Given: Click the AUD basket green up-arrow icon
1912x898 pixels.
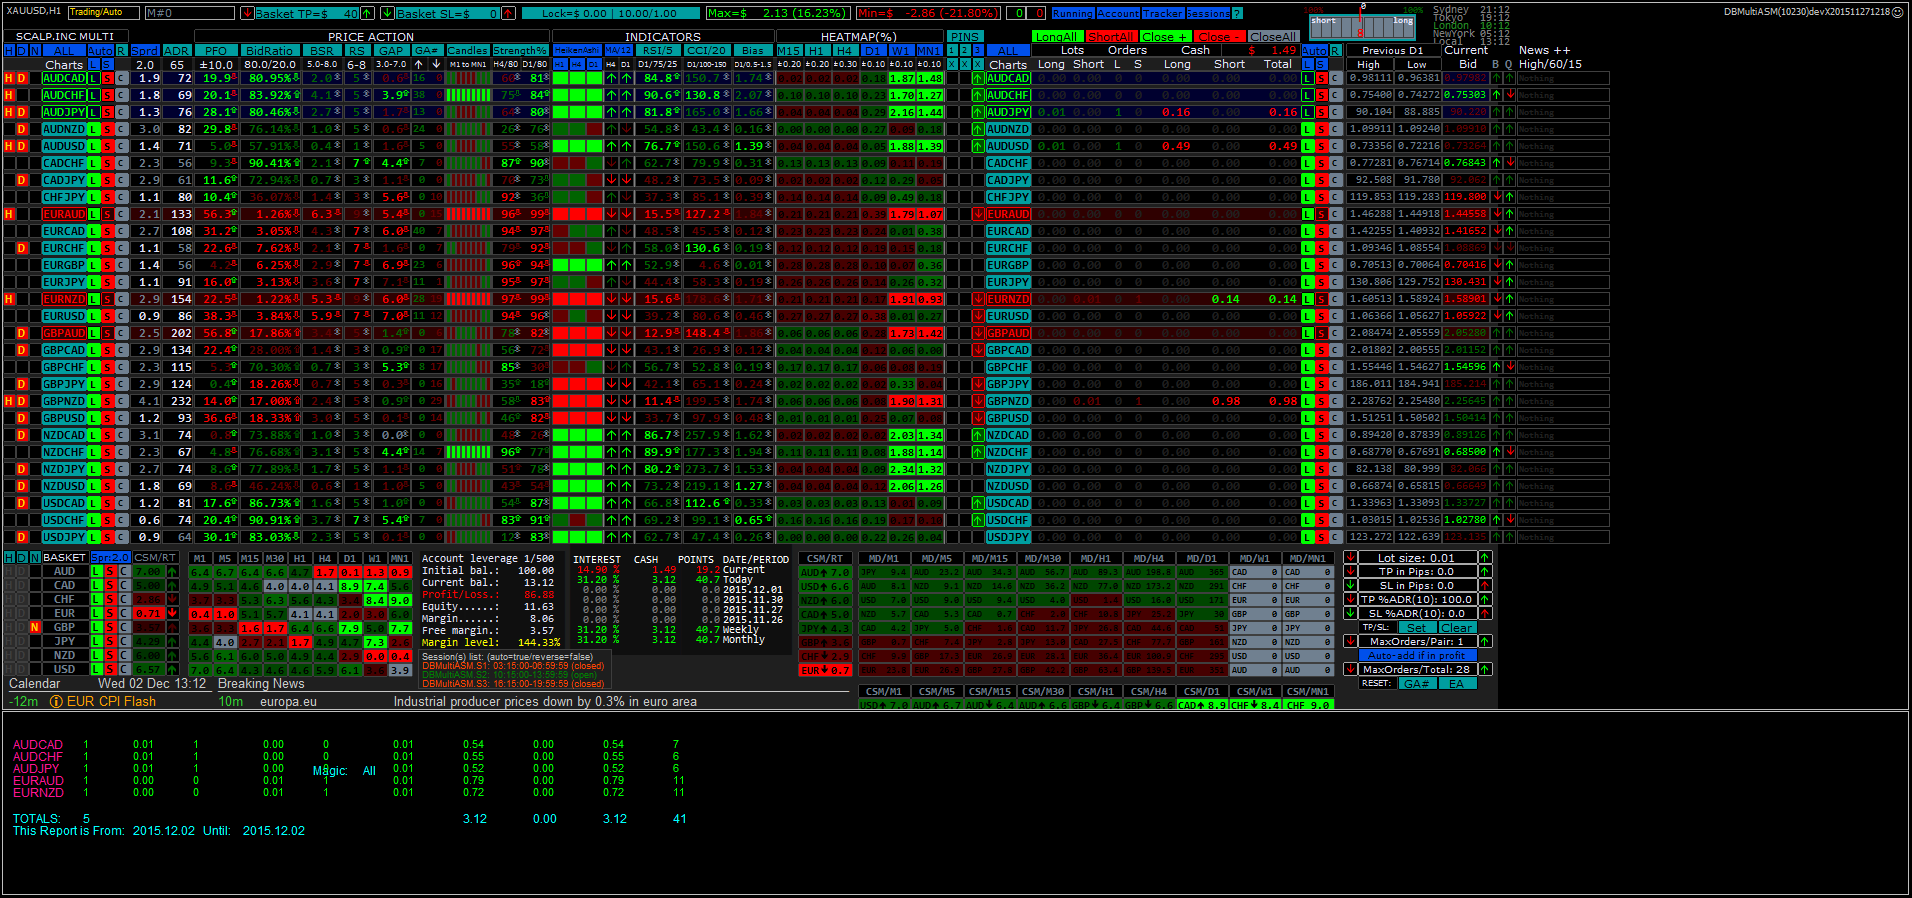Looking at the screenshot, I should (x=172, y=571).
